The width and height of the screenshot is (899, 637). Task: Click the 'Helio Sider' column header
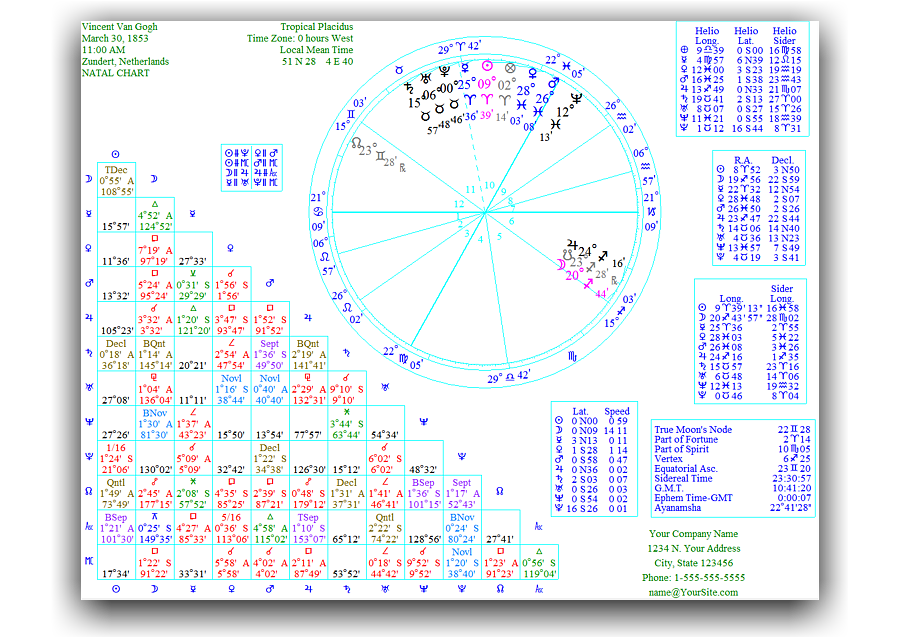pyautogui.click(x=784, y=36)
